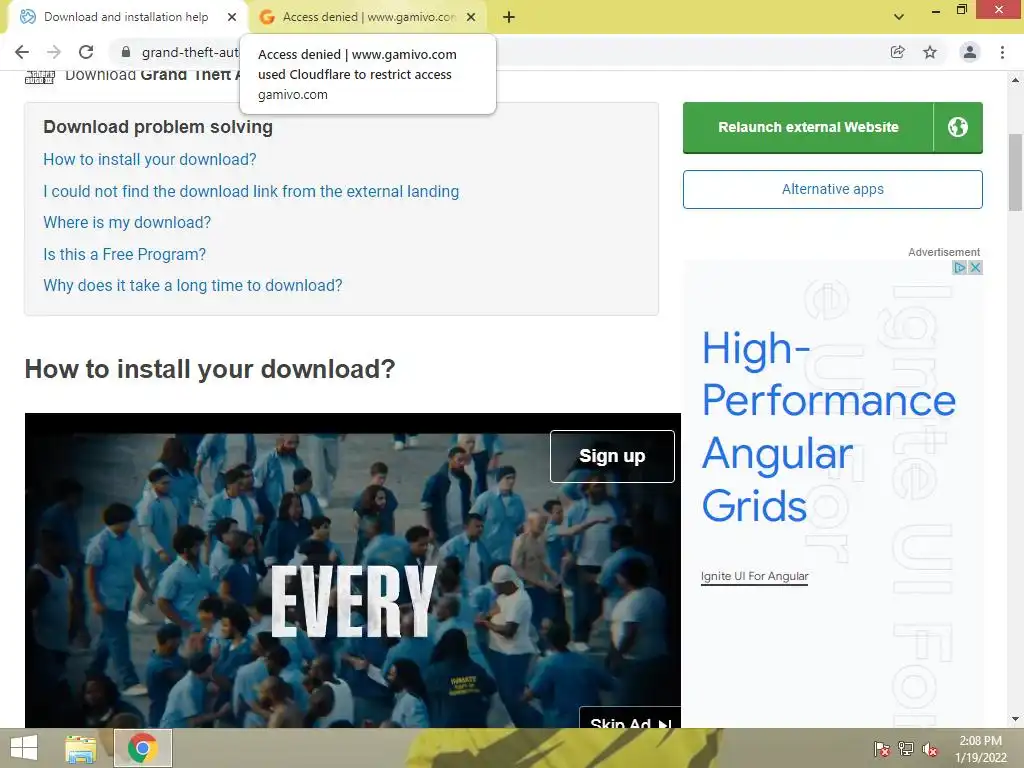Image resolution: width=1024 pixels, height=768 pixels.
Task: Click the Chrome taskbar icon
Action: pos(142,748)
